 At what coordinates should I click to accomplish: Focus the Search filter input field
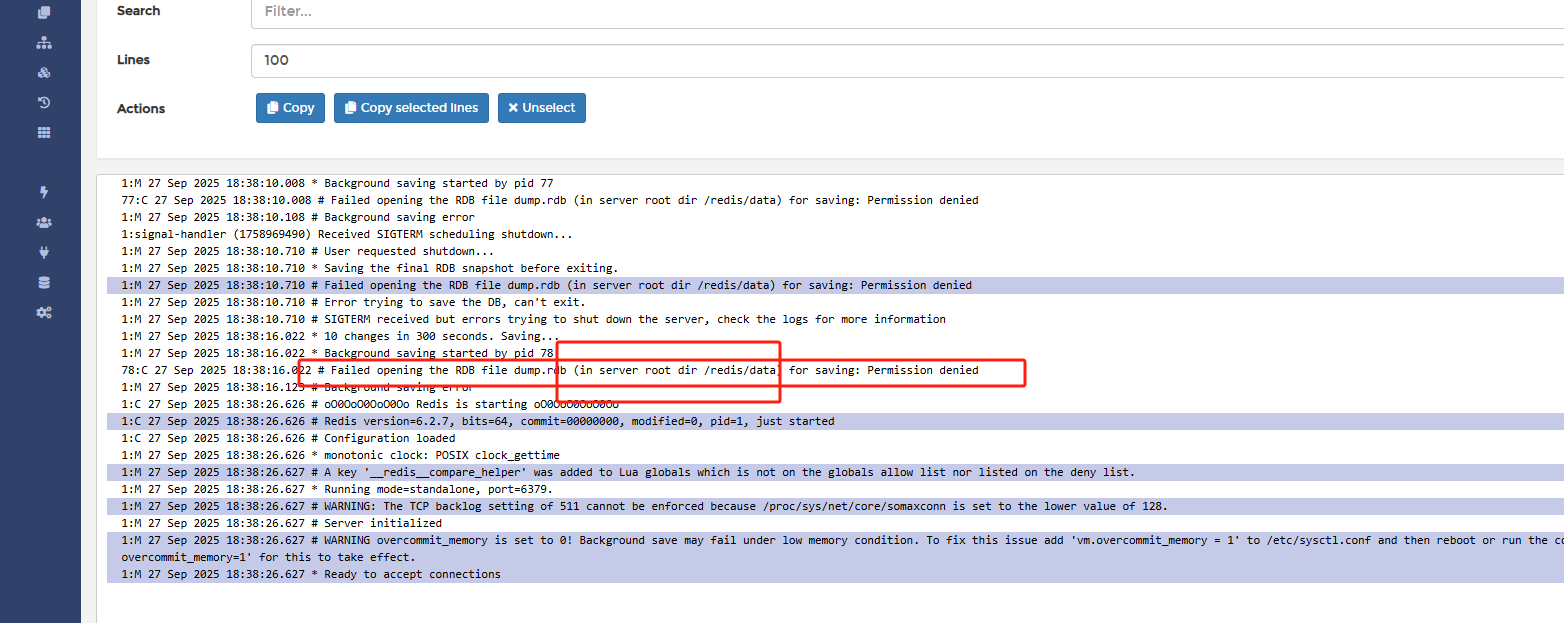pos(907,12)
